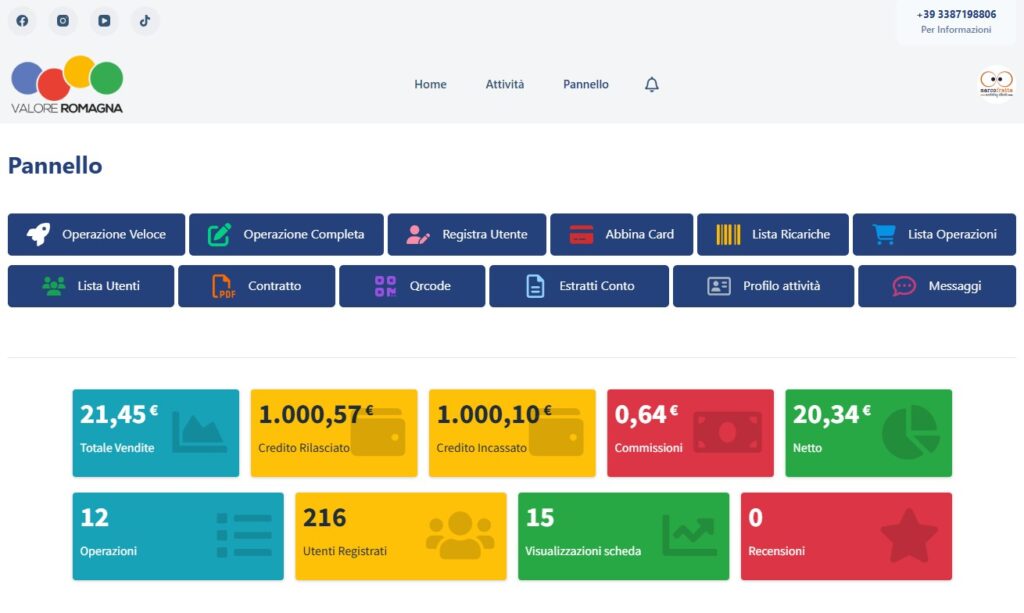Start an Operazione Veloce
Image resolution: width=1024 pixels, height=613 pixels.
point(97,235)
